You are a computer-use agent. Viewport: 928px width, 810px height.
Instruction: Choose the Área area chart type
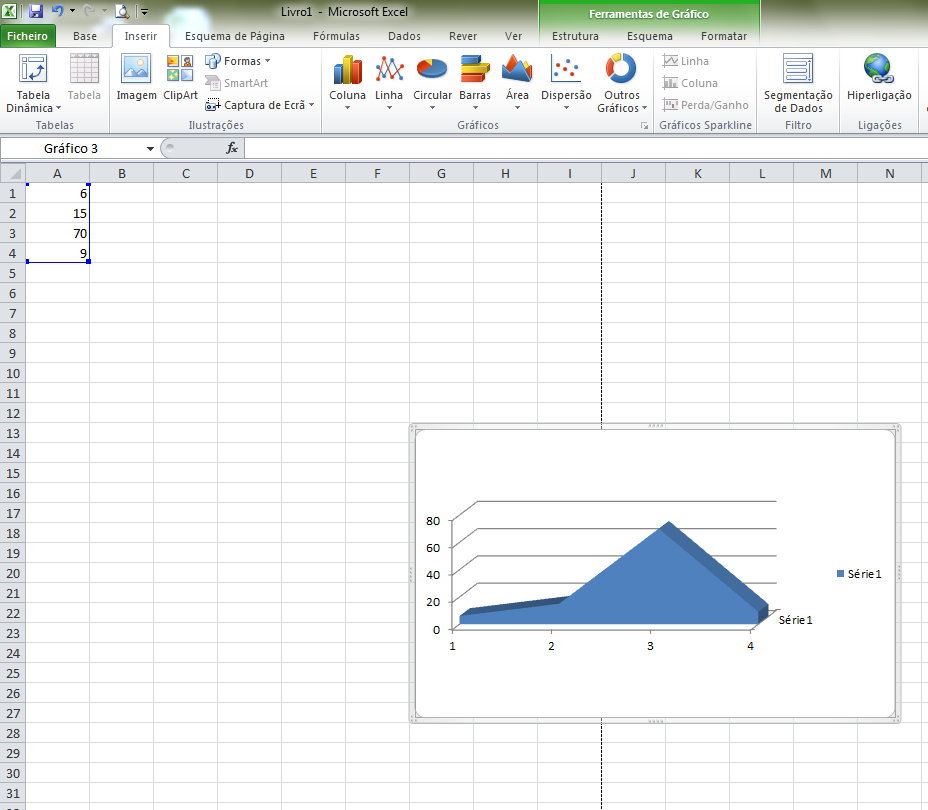point(517,83)
